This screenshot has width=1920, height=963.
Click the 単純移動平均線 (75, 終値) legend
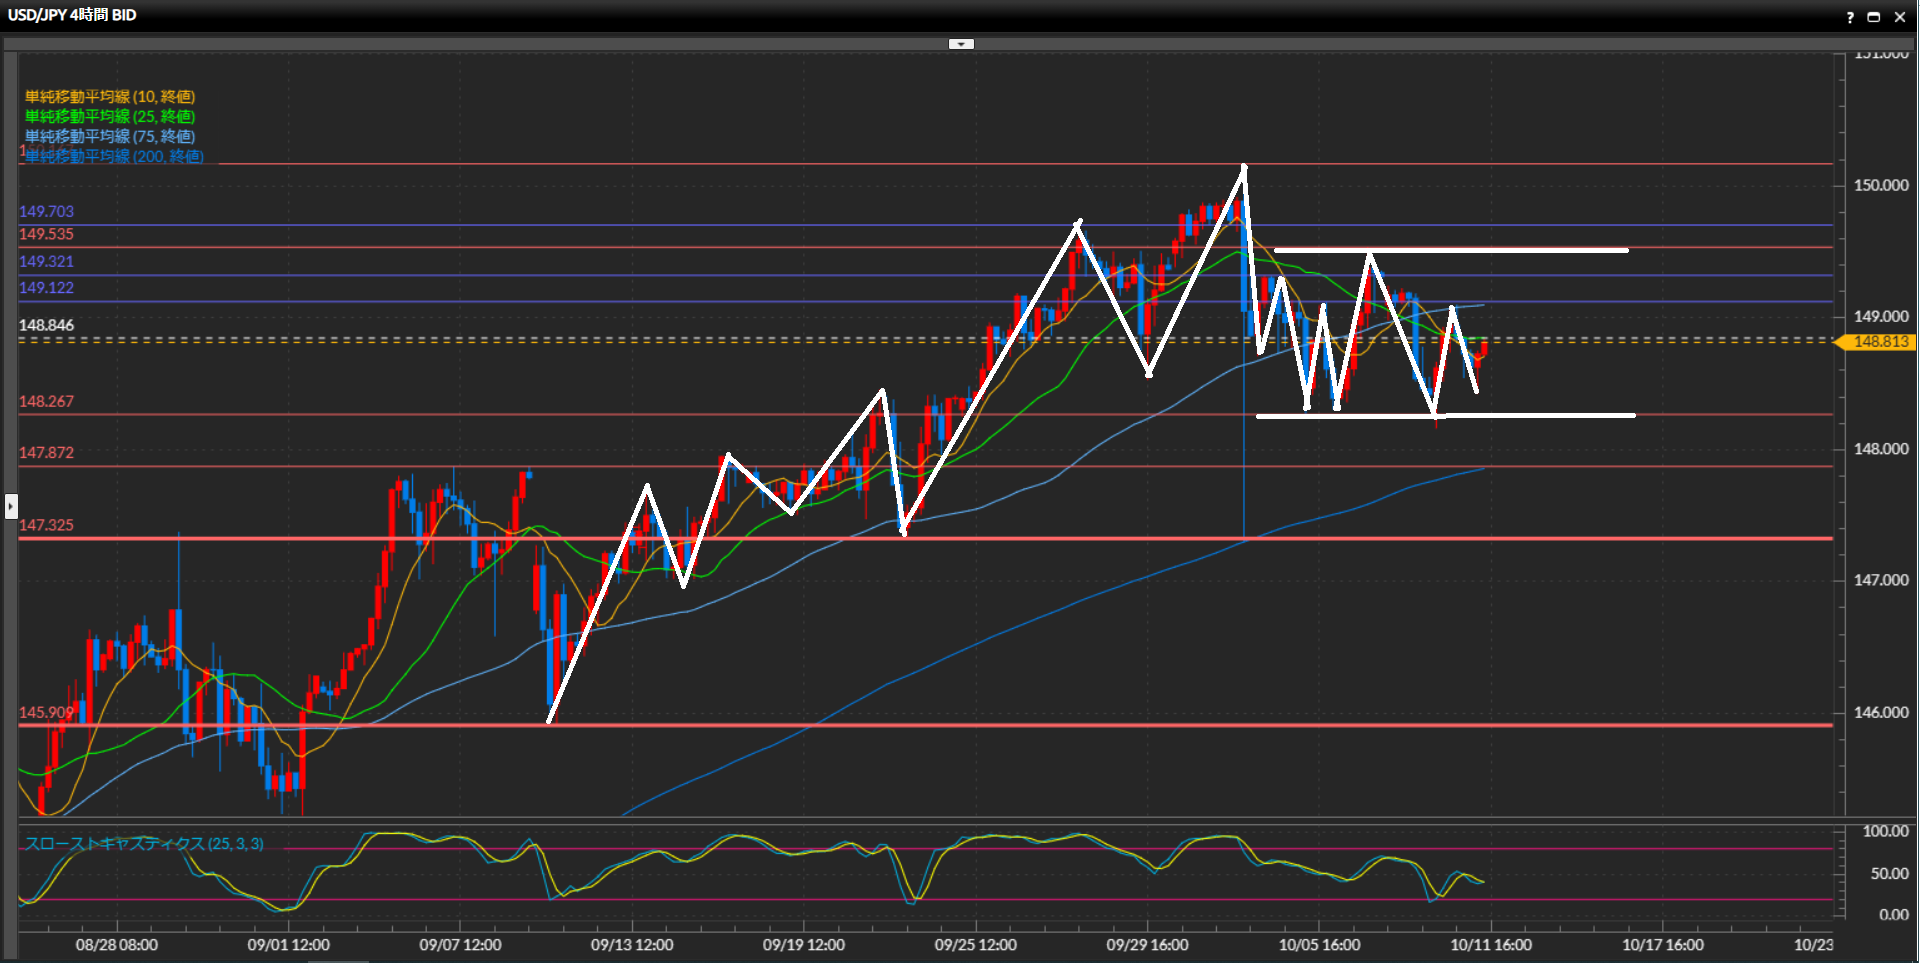tap(110, 137)
